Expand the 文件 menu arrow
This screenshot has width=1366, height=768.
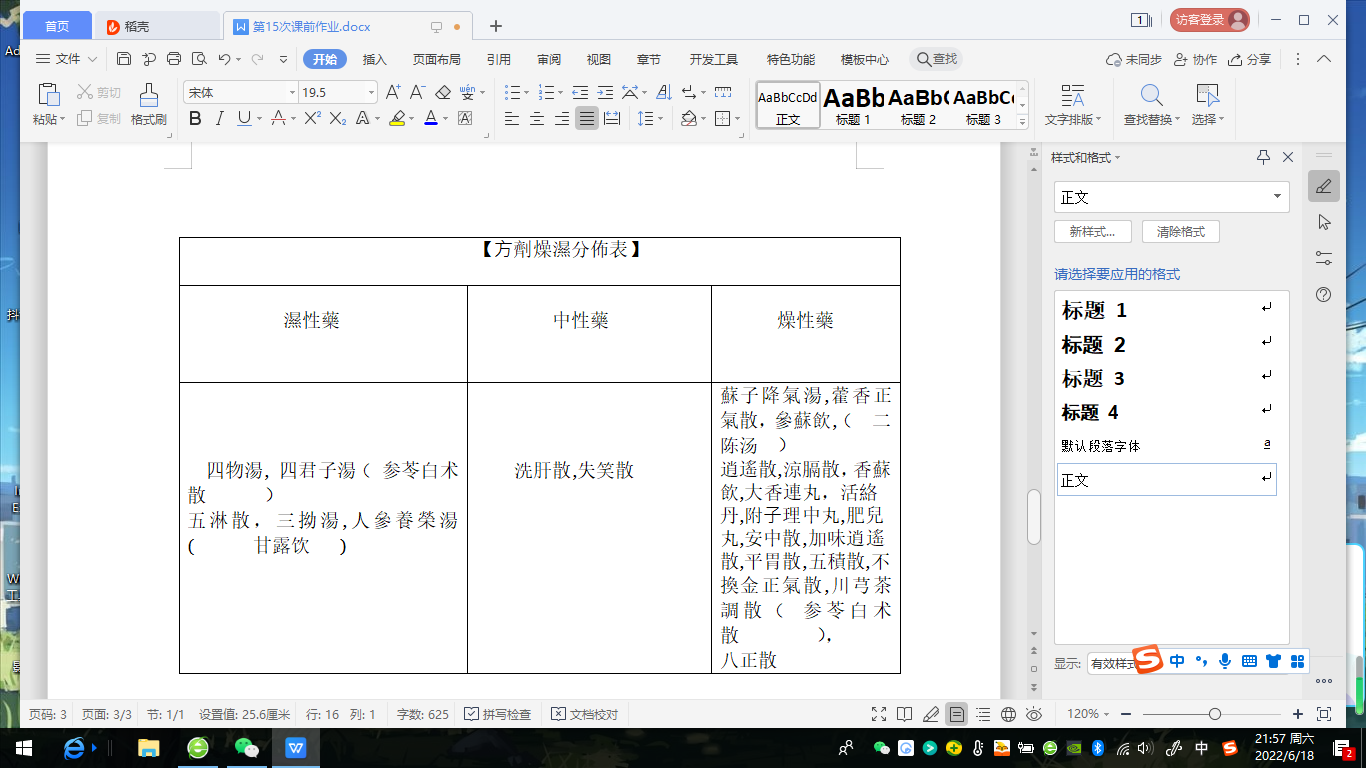tap(93, 59)
